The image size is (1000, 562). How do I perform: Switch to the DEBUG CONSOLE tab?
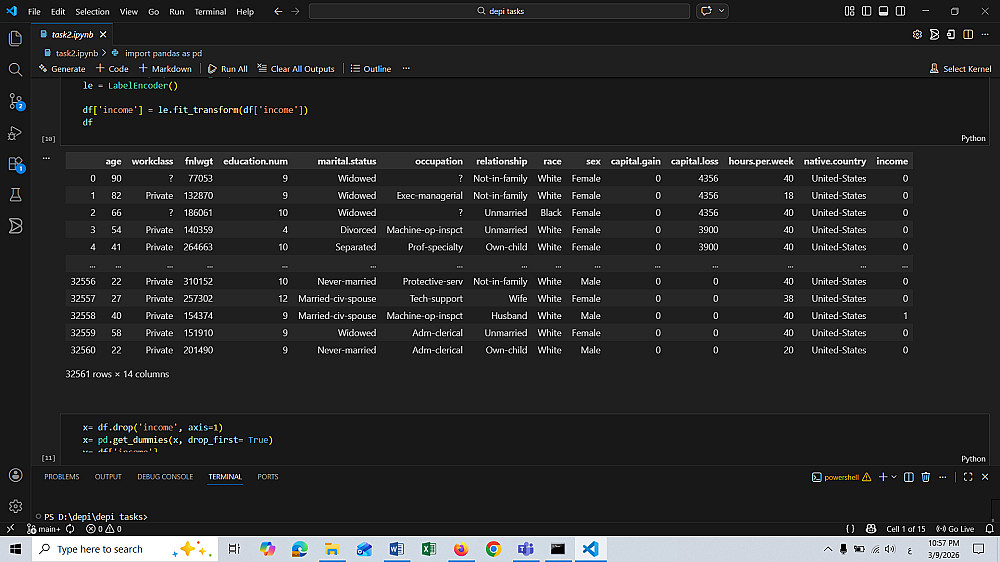click(x=165, y=477)
